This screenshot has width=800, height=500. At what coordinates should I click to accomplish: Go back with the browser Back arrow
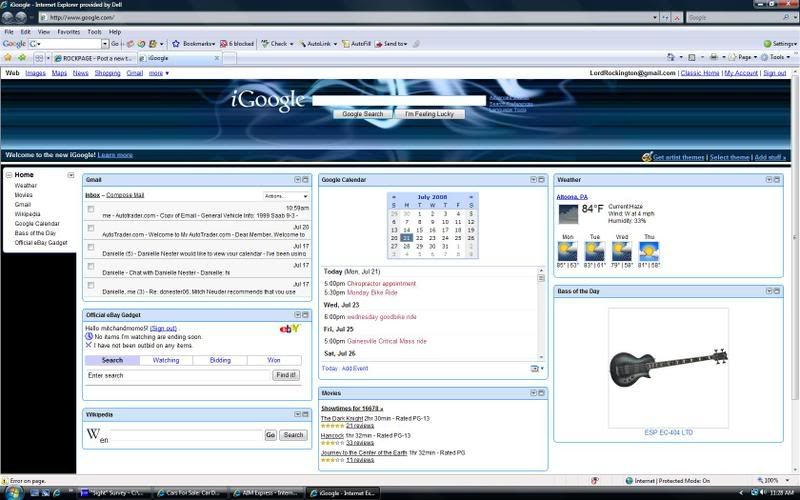pyautogui.click(x=7, y=17)
